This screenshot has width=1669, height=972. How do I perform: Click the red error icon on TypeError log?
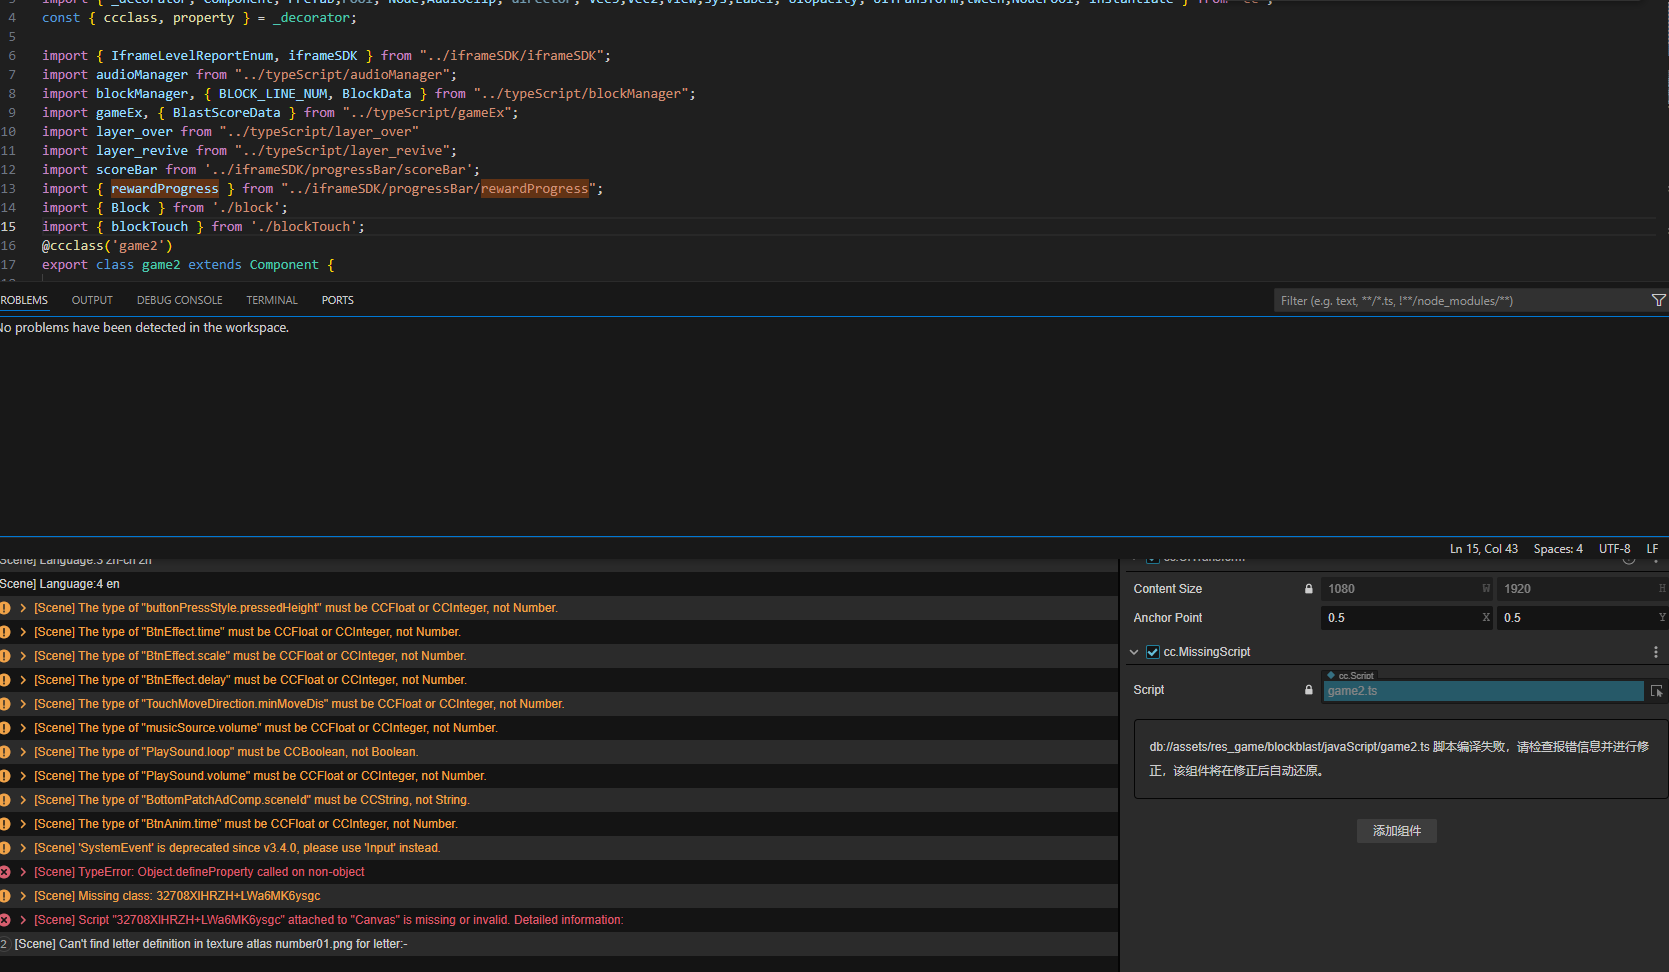(x=5, y=872)
